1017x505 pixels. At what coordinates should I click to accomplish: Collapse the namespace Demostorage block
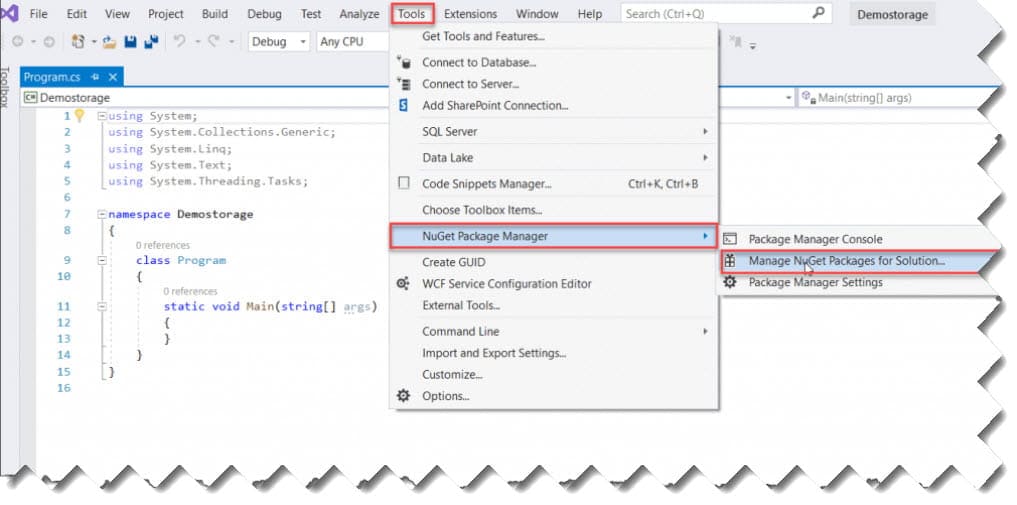[x=102, y=214]
